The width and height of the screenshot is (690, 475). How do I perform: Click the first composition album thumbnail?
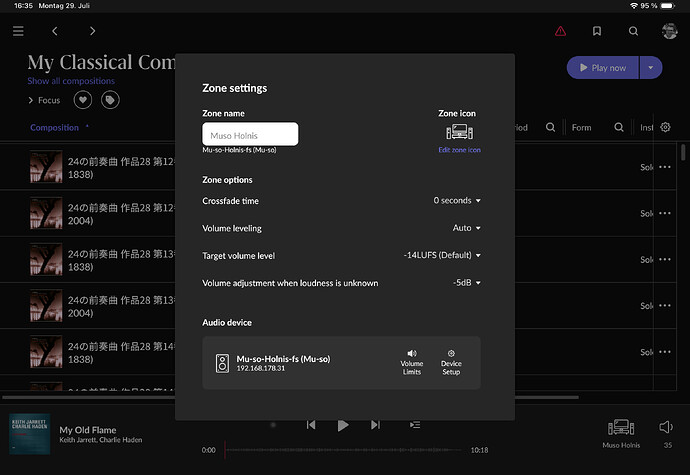[46, 167]
